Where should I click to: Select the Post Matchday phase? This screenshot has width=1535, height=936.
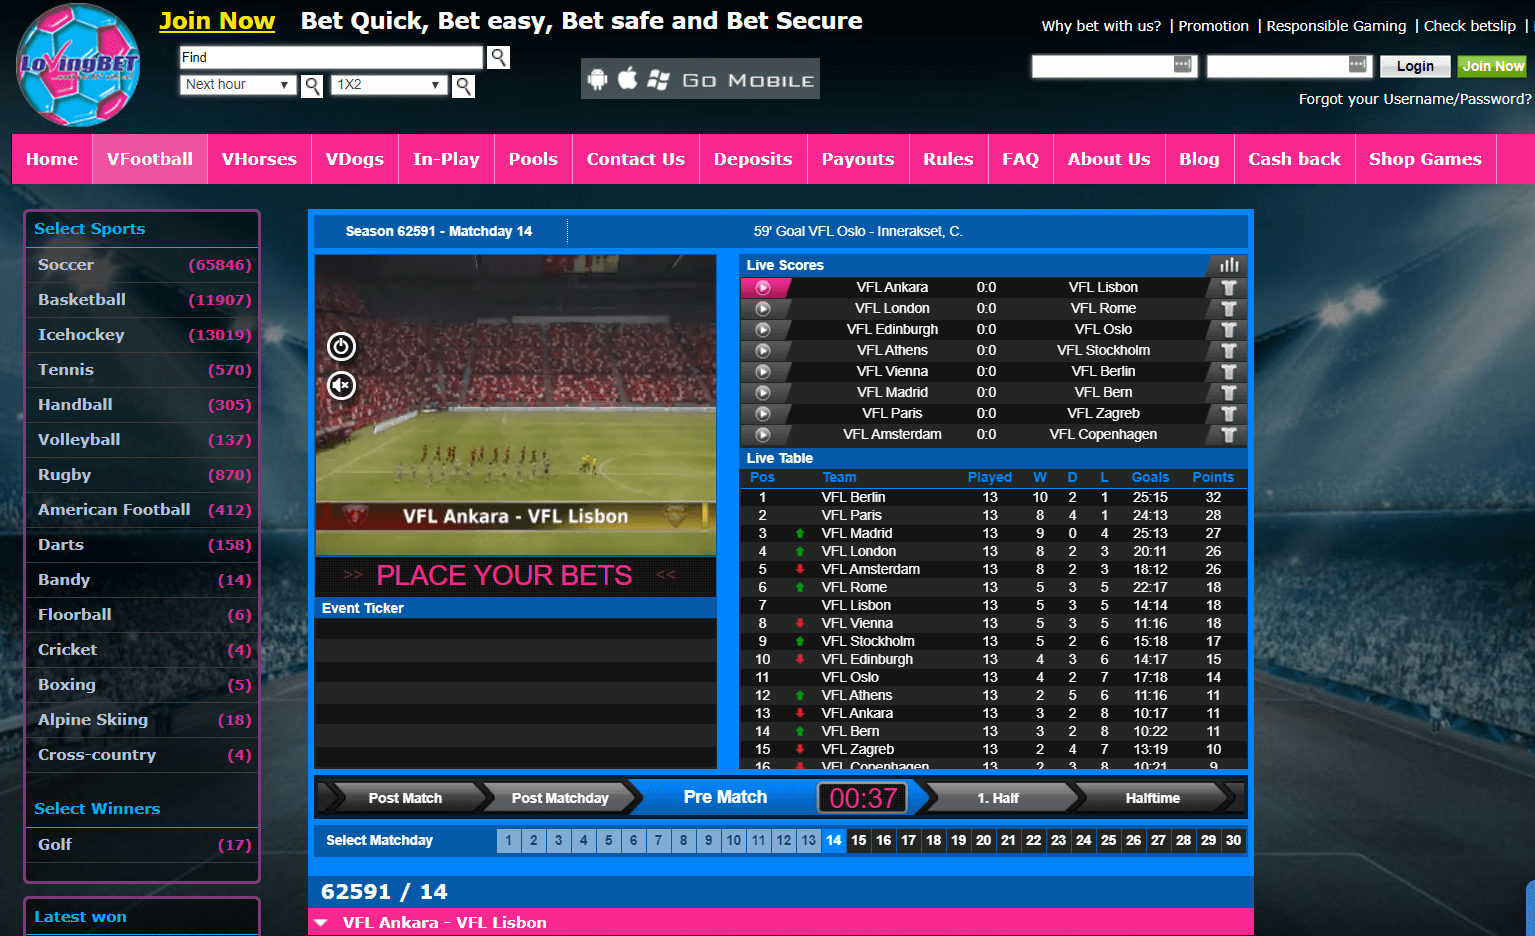pos(560,798)
